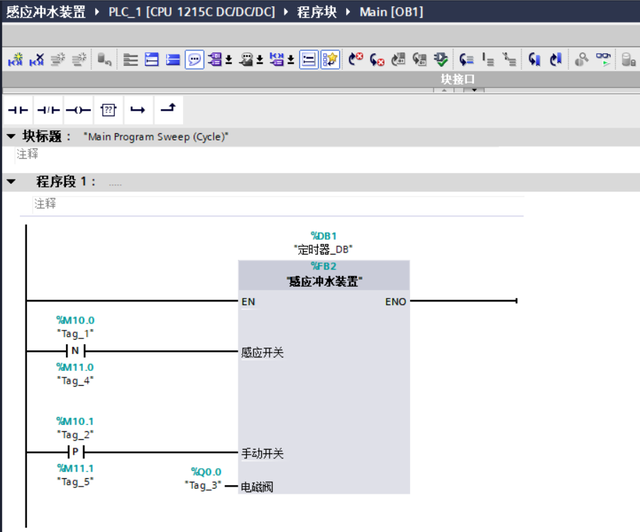Expand block interface with up arrow handle
Image resolution: width=640 pixels, height=532 pixels.
point(444,90)
